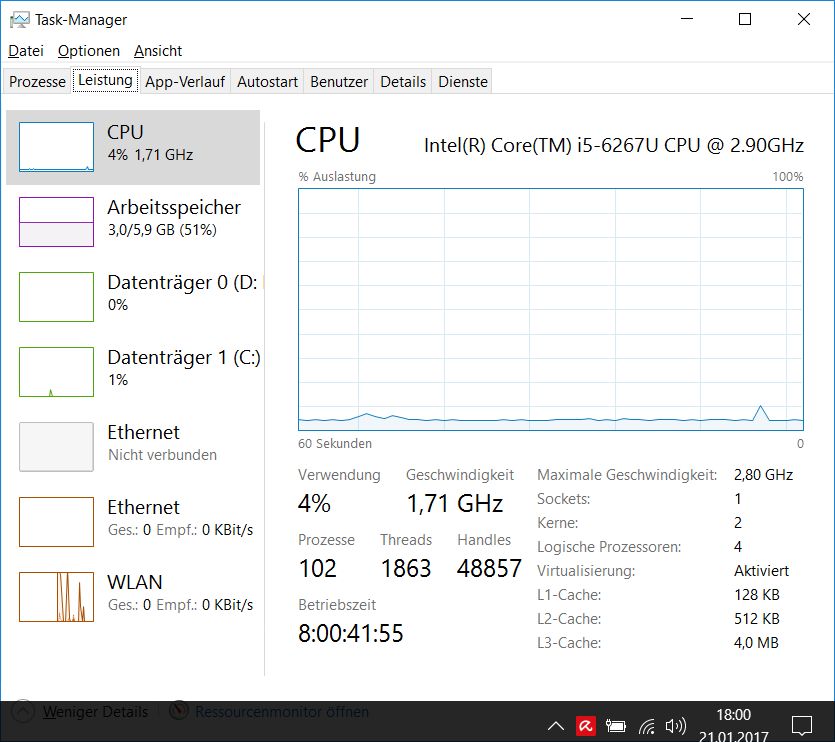Switch to the App-Verlauf tab
The width and height of the screenshot is (835, 742).
click(185, 81)
